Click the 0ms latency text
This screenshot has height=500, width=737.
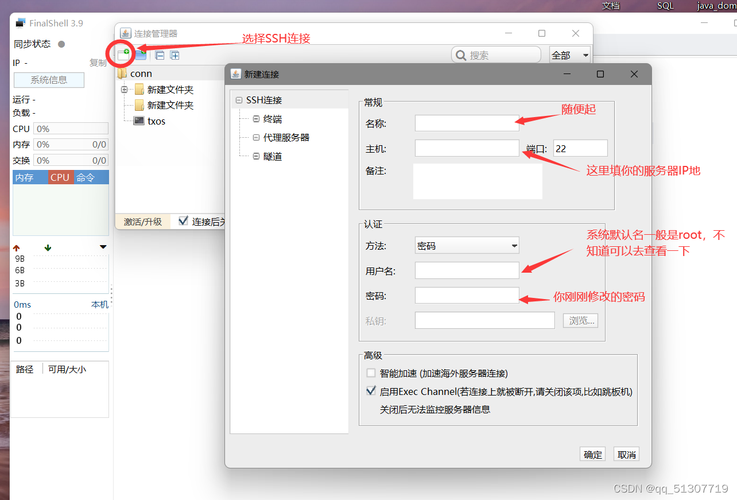(22, 305)
